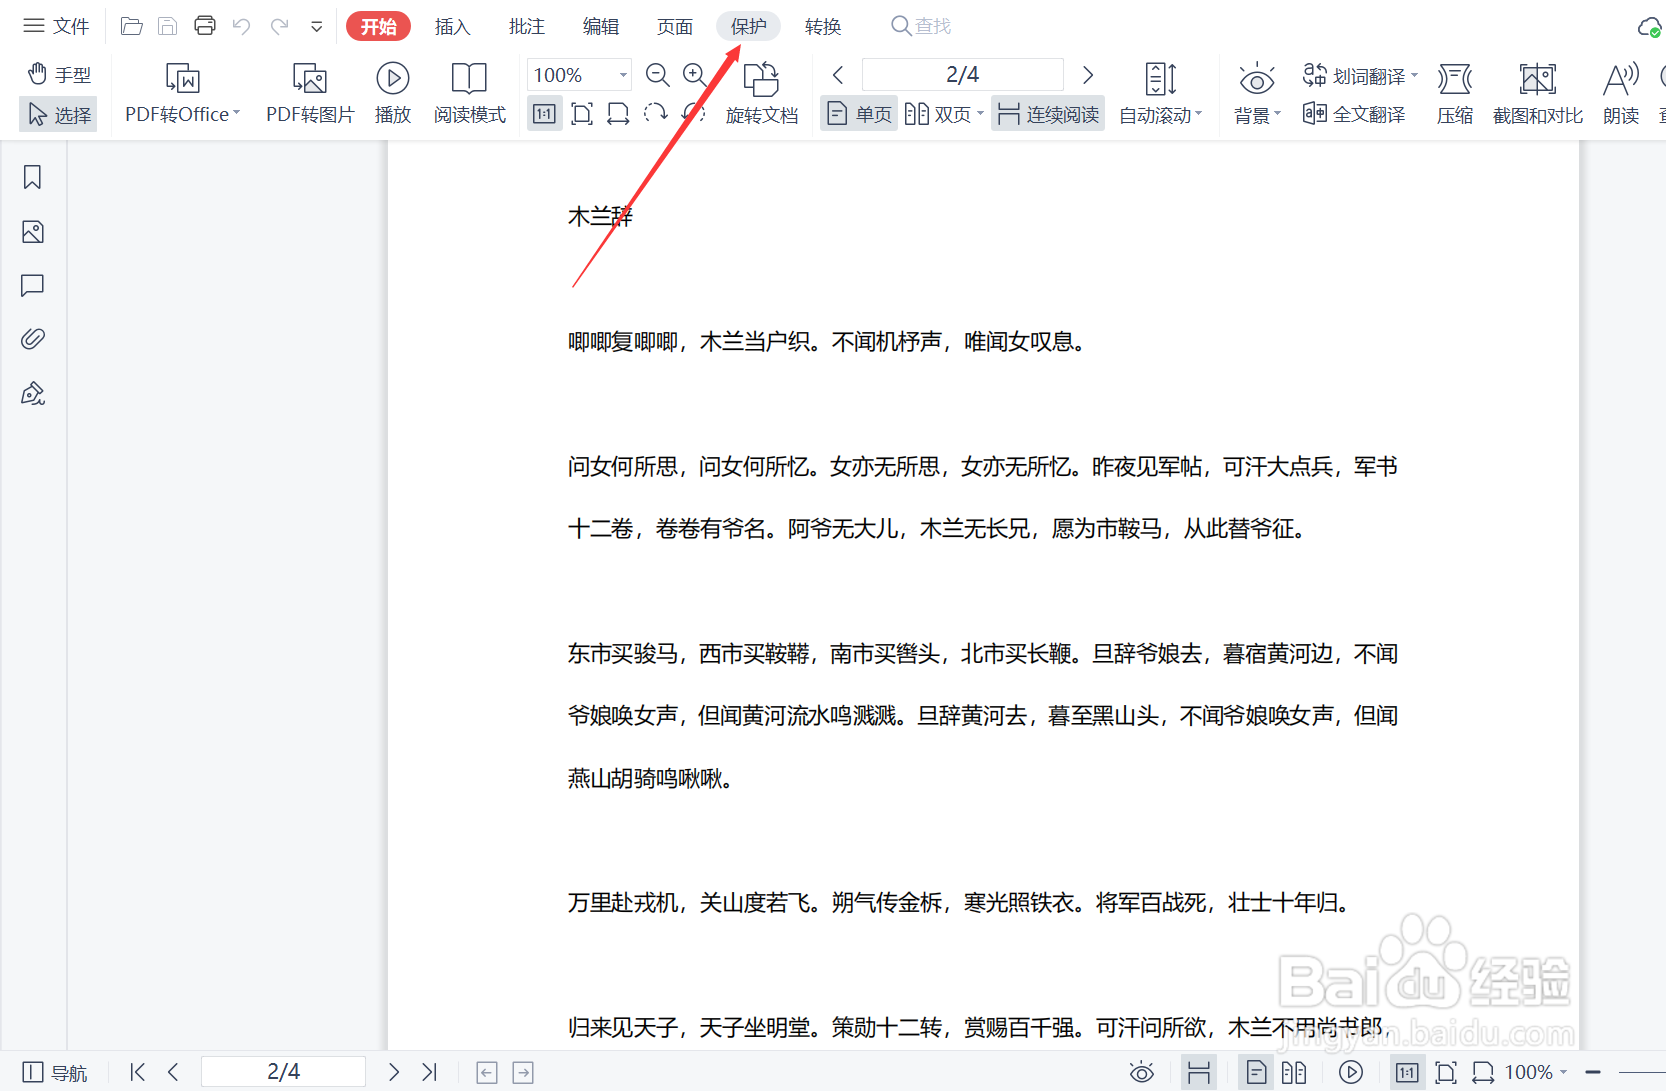Switch to the 转换 tab
1666x1091 pixels.
pos(823,26)
